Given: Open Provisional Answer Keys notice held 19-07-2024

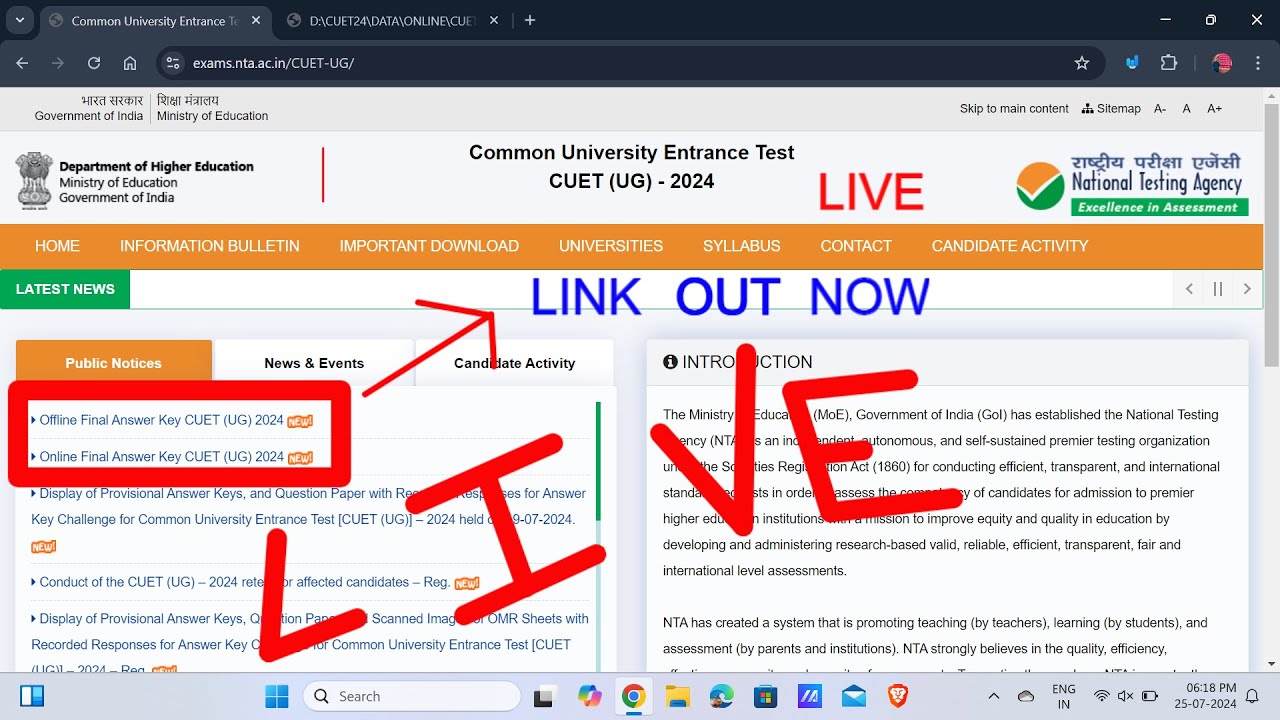Looking at the screenshot, I should tap(308, 506).
